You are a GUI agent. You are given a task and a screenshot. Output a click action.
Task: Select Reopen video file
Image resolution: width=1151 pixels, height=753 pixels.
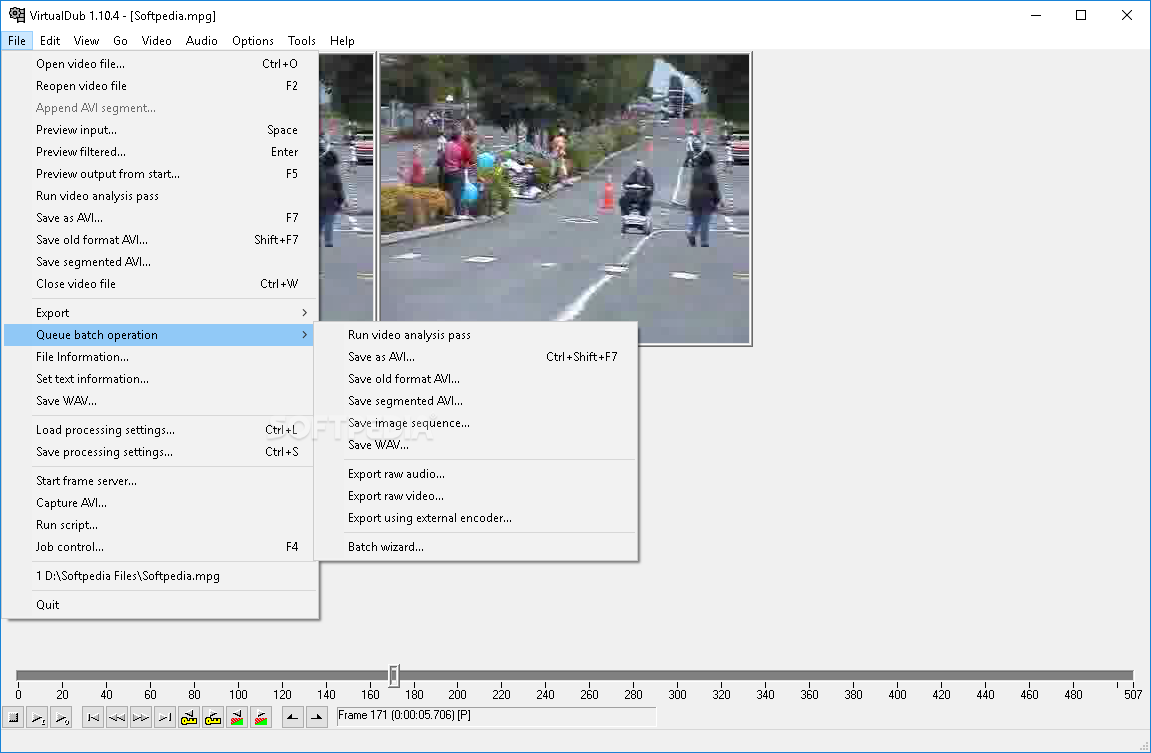click(x=161, y=86)
